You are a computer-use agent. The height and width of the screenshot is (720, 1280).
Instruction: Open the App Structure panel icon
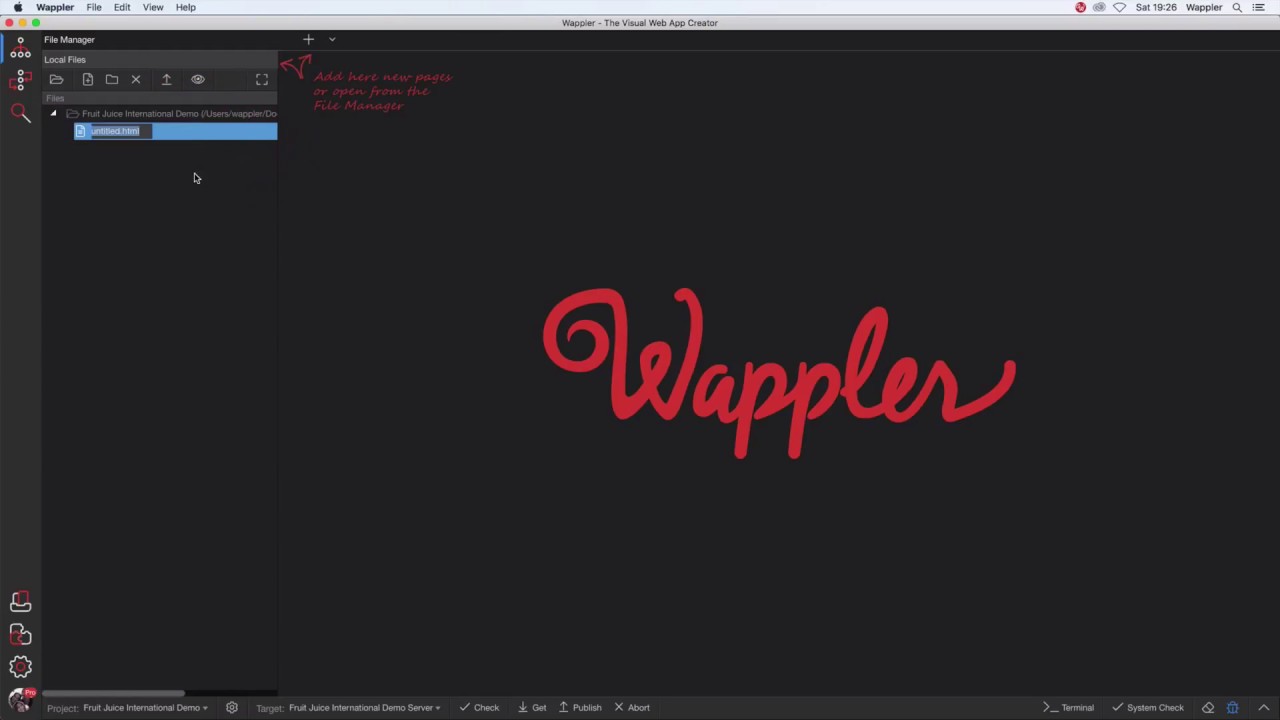pyautogui.click(x=20, y=48)
